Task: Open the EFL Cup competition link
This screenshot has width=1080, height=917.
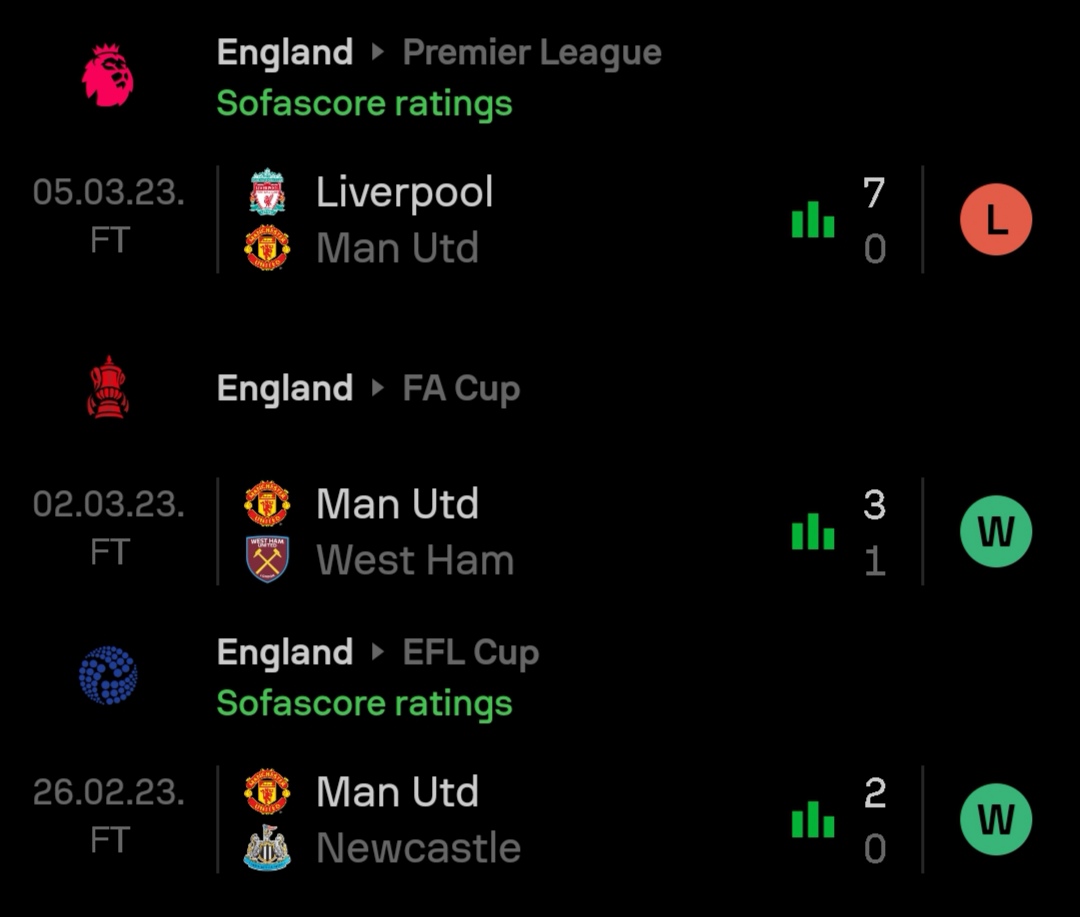Action: (471, 652)
